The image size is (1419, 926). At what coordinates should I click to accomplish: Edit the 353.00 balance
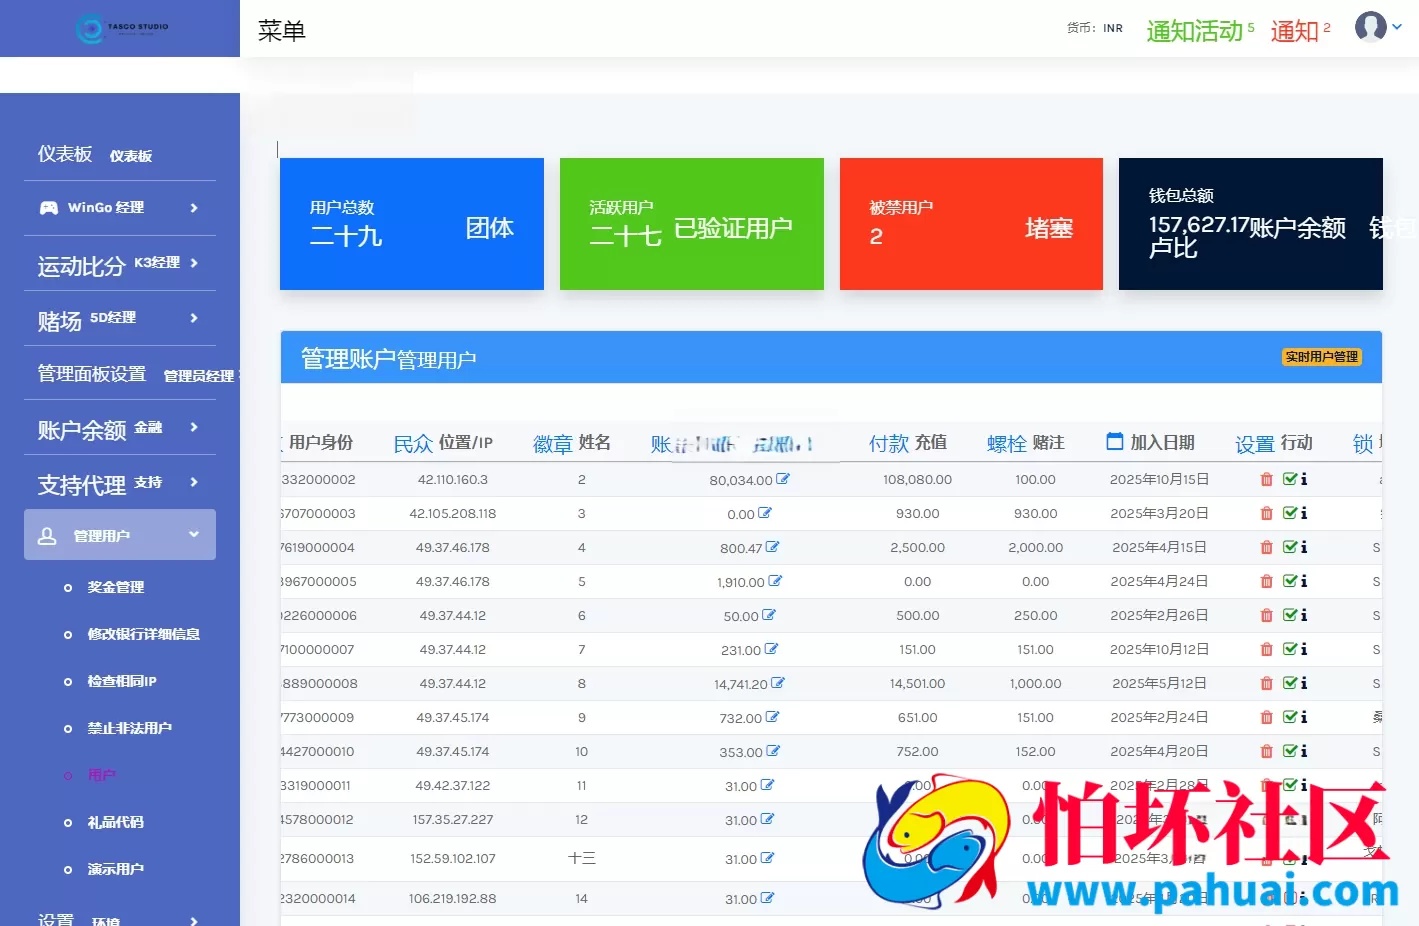pos(773,751)
